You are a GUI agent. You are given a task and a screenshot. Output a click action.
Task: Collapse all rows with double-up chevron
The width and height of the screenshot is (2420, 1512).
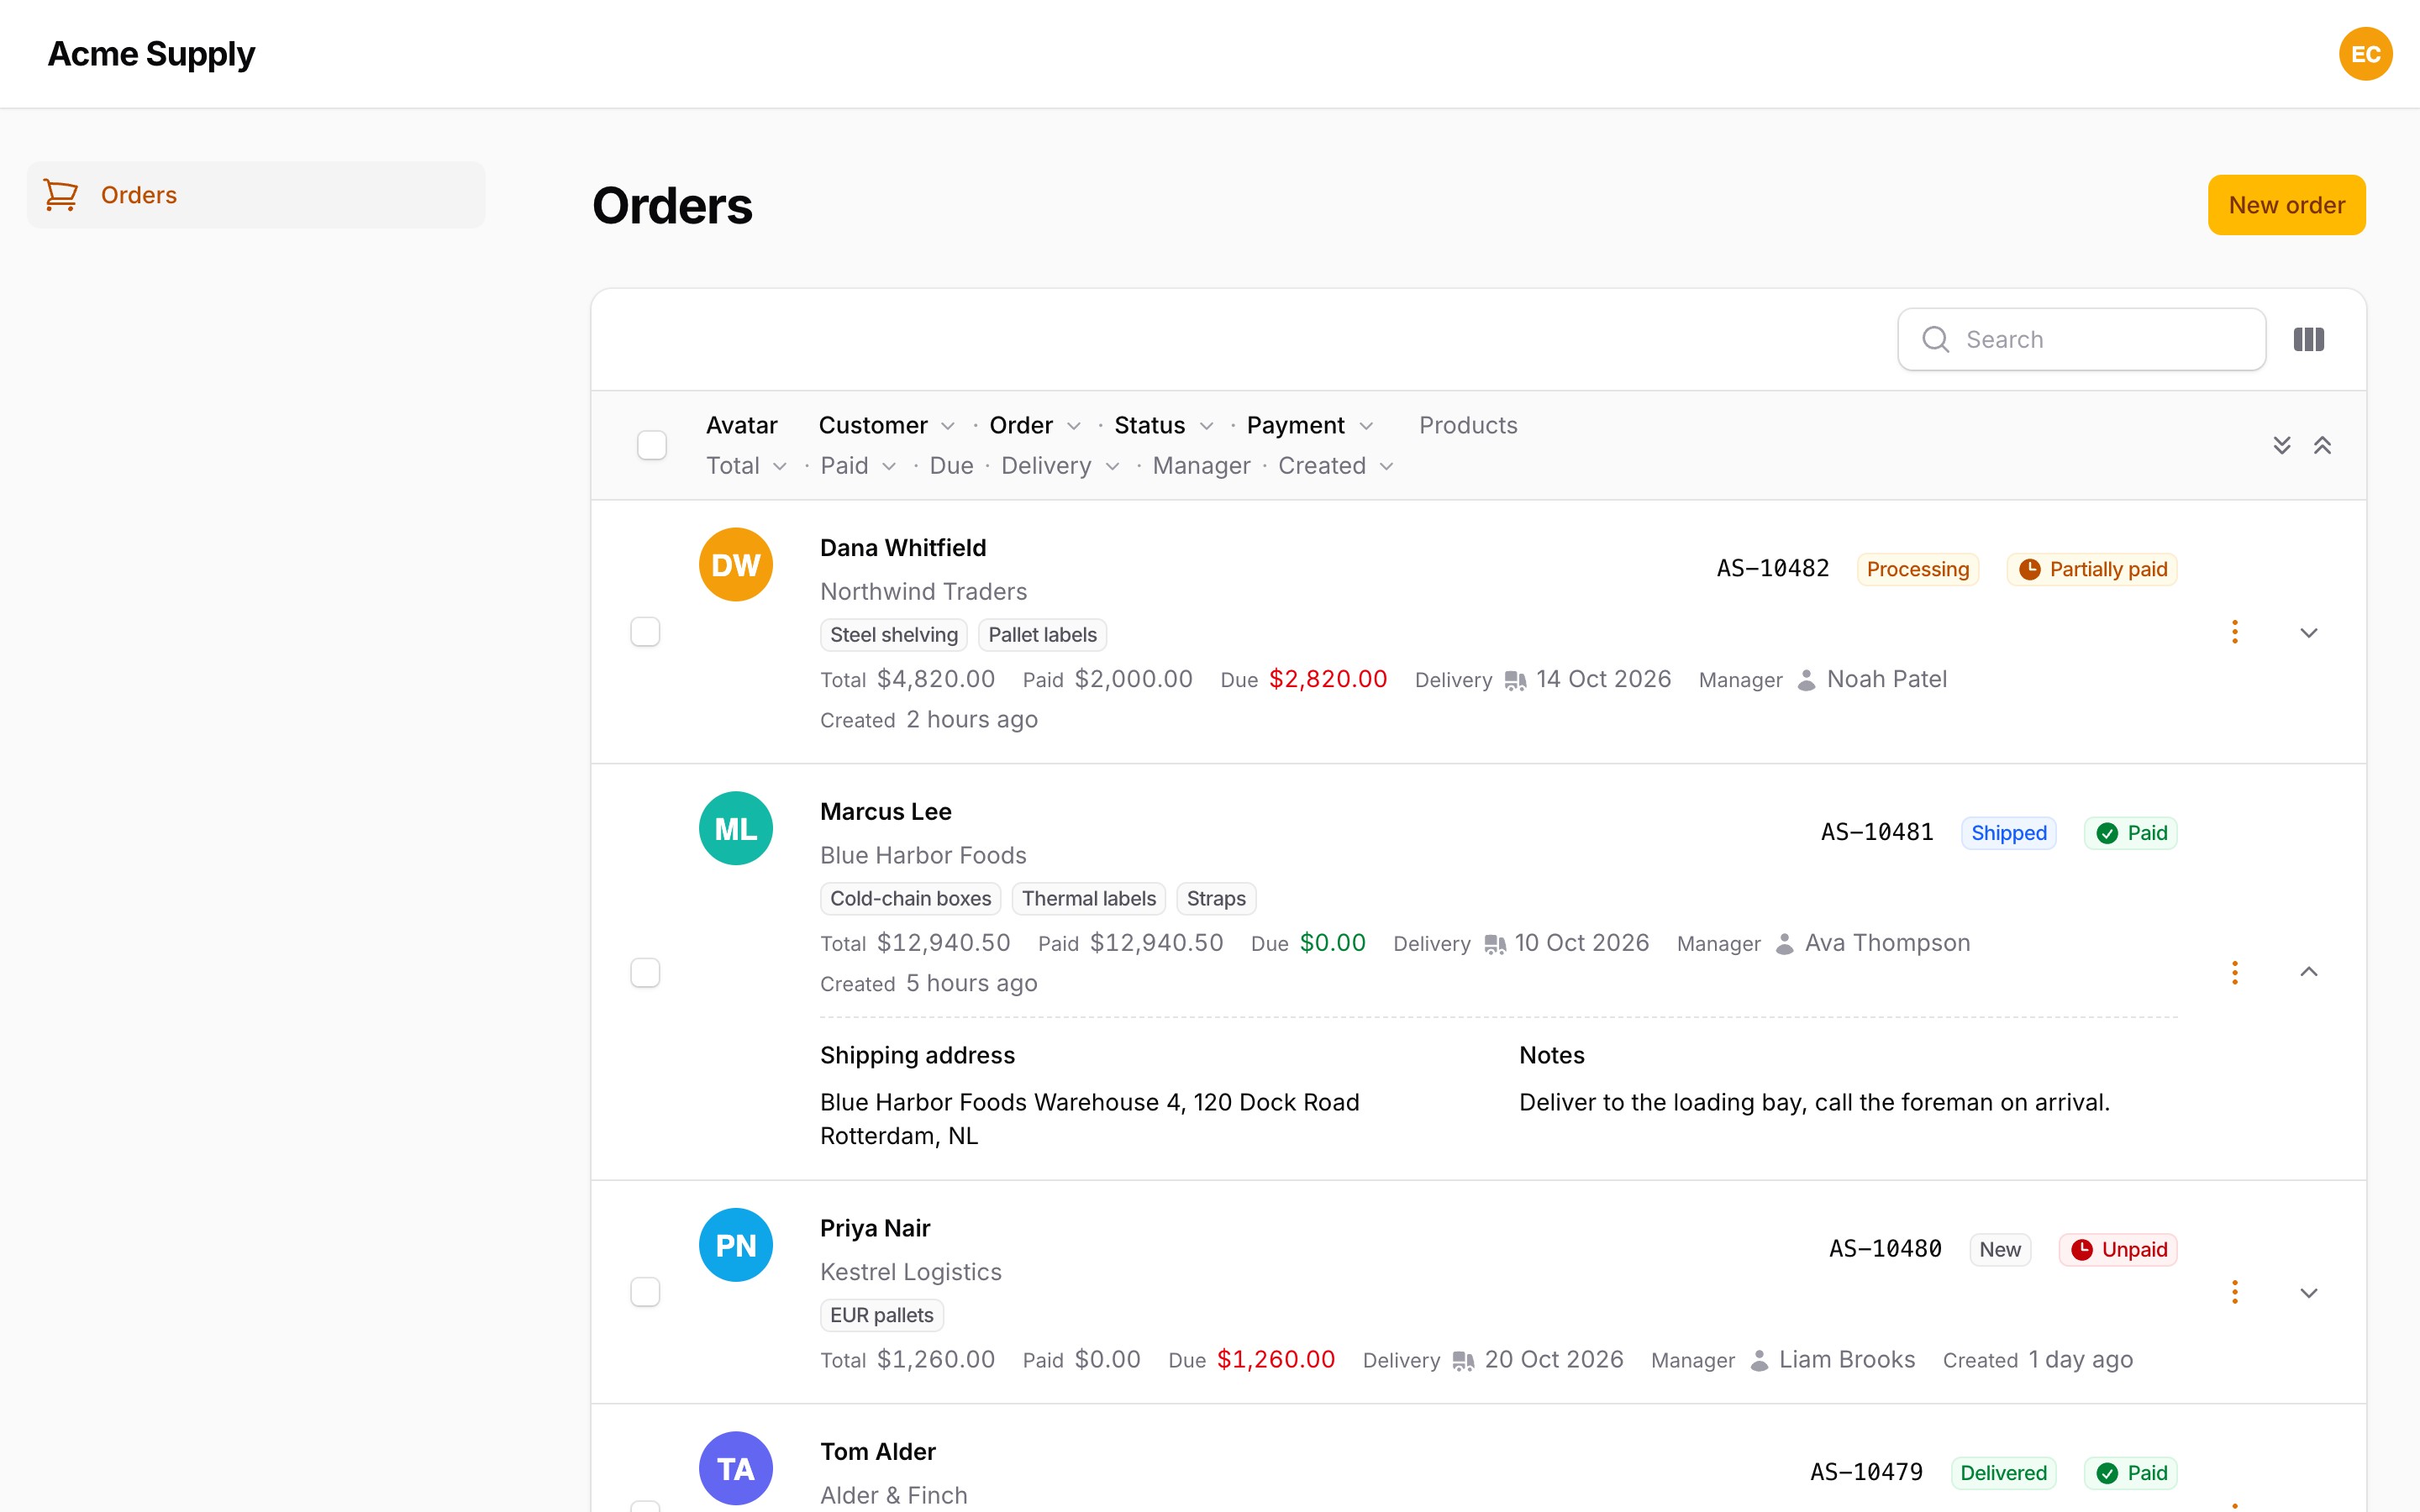2322,445
